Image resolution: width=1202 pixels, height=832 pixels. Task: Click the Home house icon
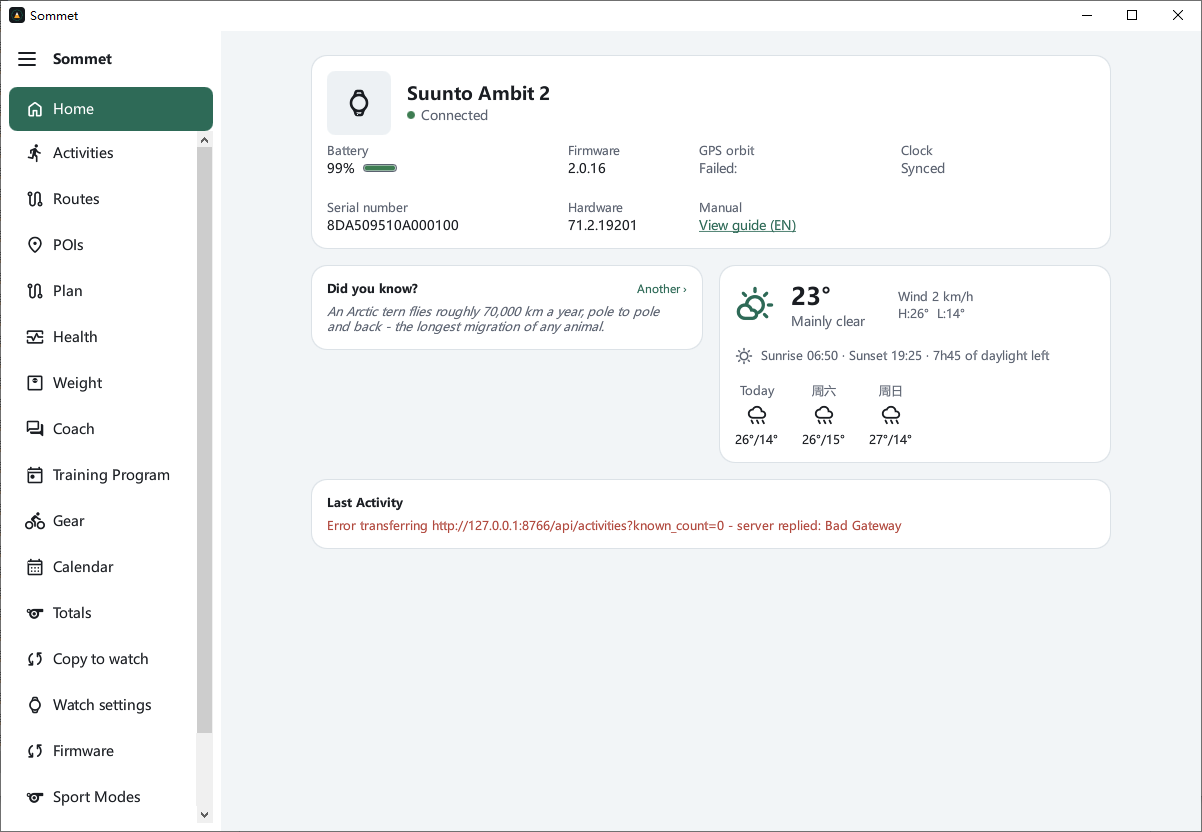[x=35, y=109]
